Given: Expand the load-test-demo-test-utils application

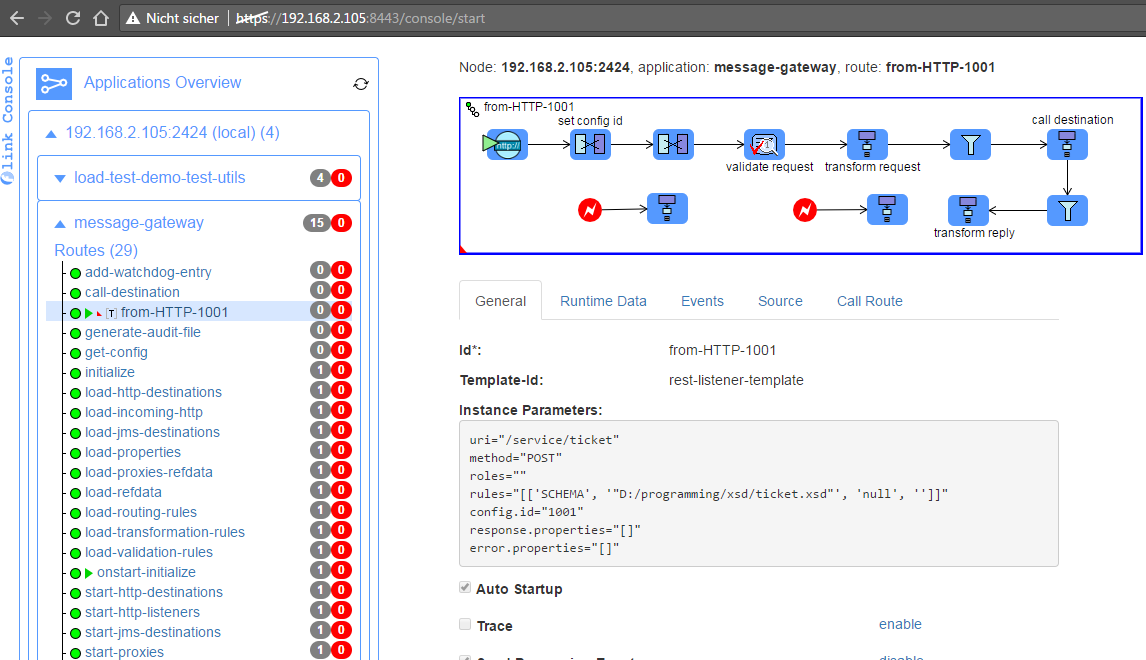Looking at the screenshot, I should tap(60, 178).
